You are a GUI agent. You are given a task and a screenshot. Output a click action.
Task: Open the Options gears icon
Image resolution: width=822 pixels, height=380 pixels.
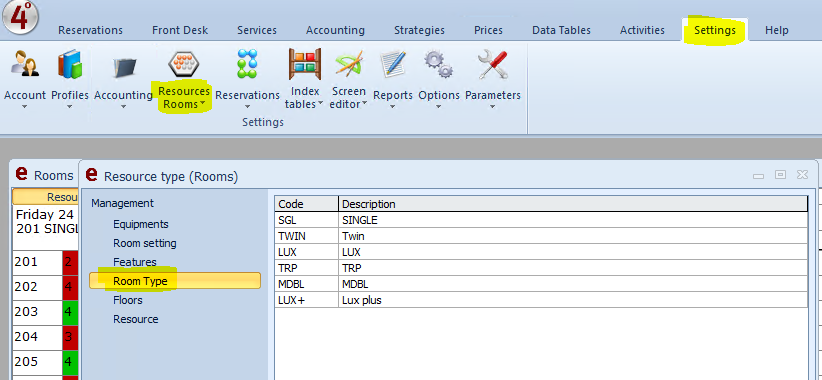click(x=439, y=64)
